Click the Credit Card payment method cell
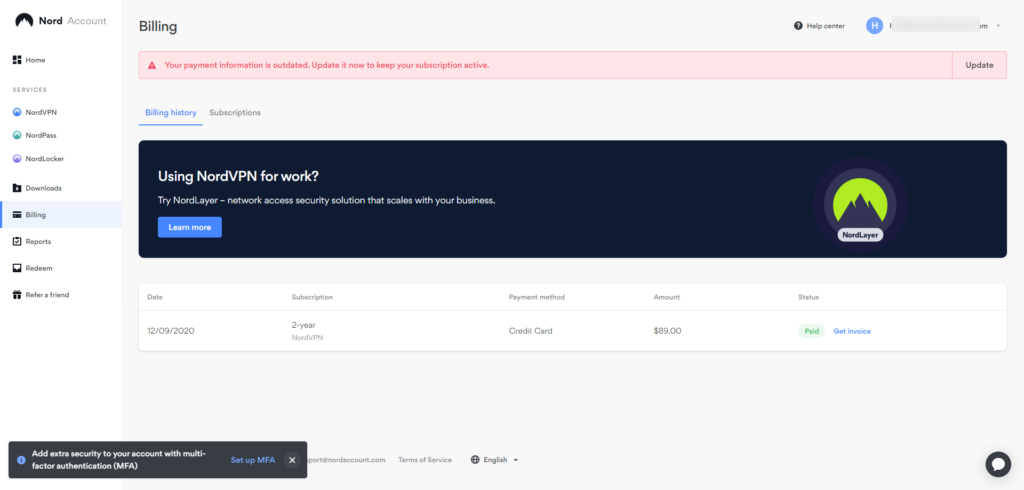 530,331
